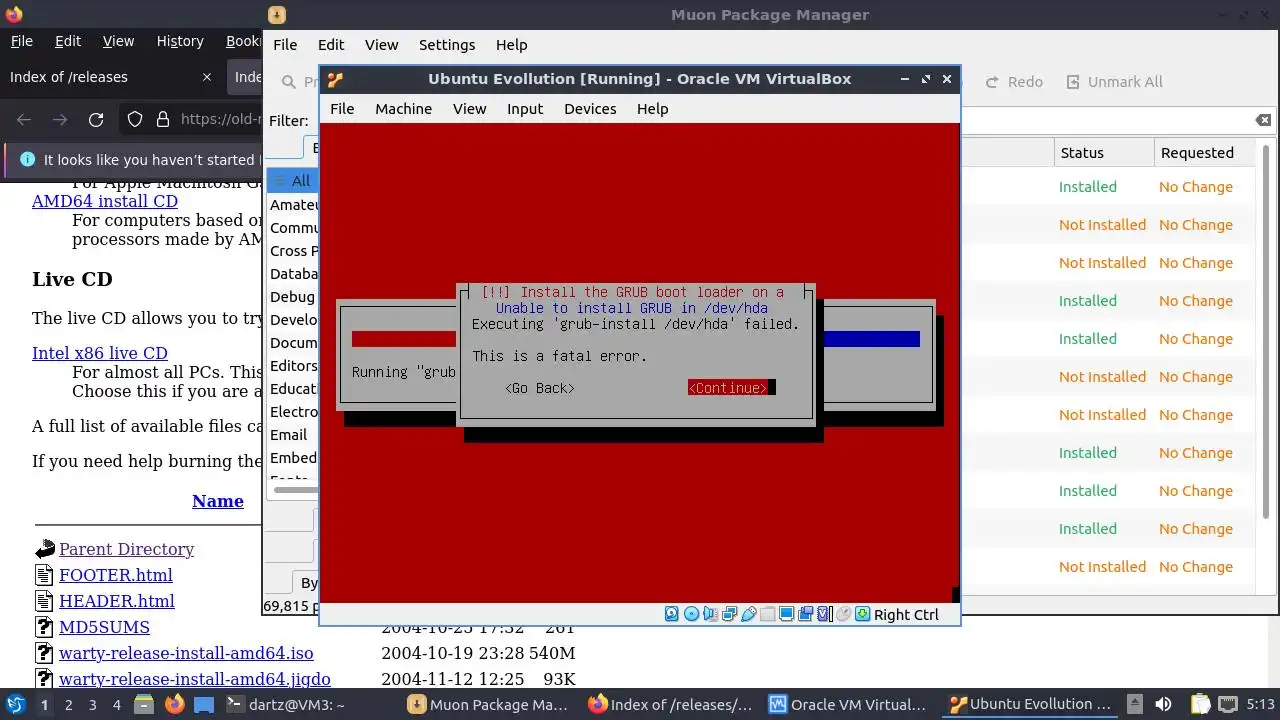Screen dimensions: 1280x720
Task: Open Muon Package Manager Settings menu
Action: pos(447,45)
